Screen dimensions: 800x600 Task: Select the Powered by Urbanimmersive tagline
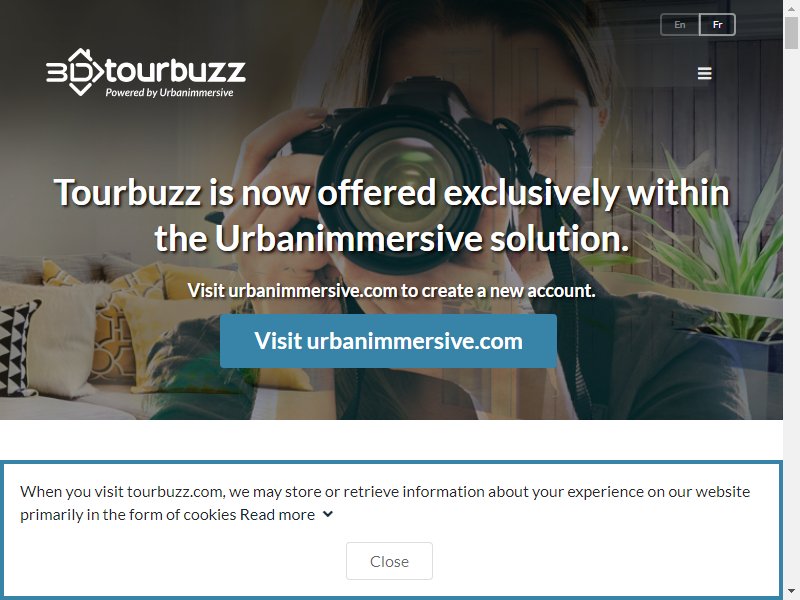pyautogui.click(x=169, y=92)
